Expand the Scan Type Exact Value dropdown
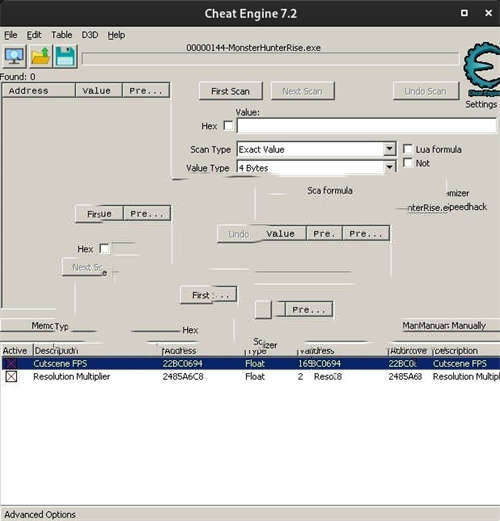This screenshot has height=521, width=500. pos(389,149)
